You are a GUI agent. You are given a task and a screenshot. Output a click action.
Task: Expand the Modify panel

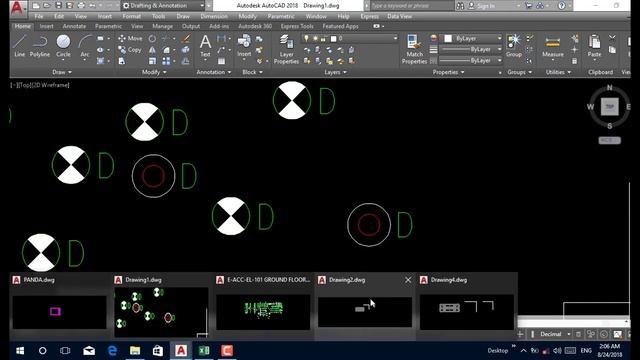(x=154, y=72)
